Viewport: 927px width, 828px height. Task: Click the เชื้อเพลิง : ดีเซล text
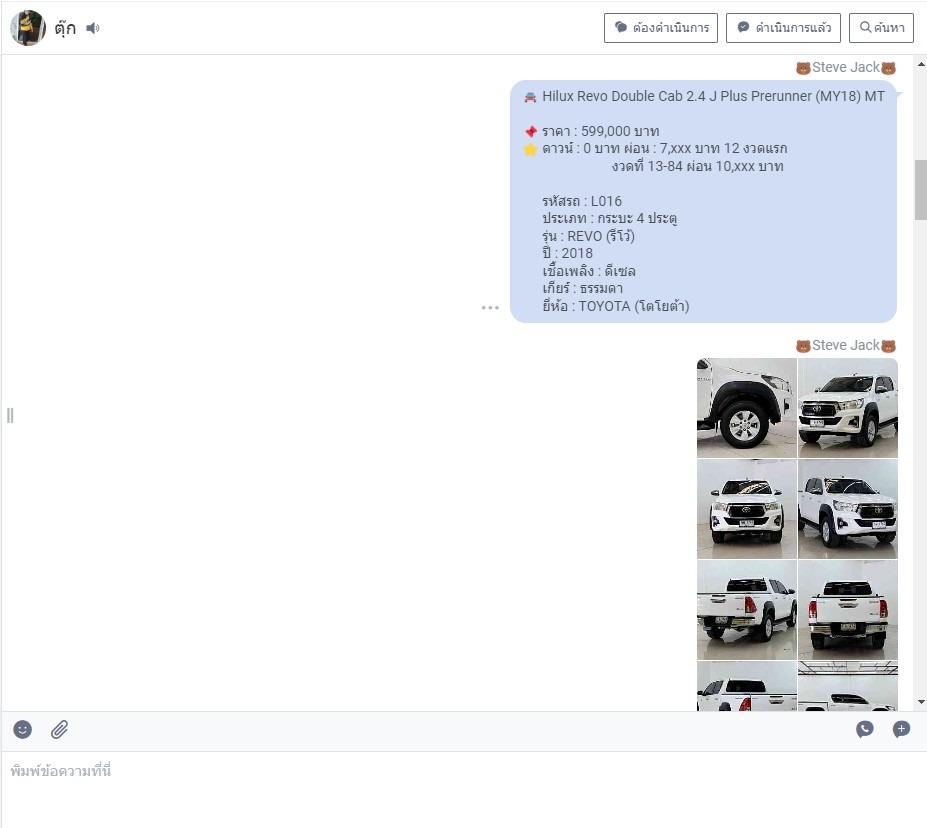589,271
